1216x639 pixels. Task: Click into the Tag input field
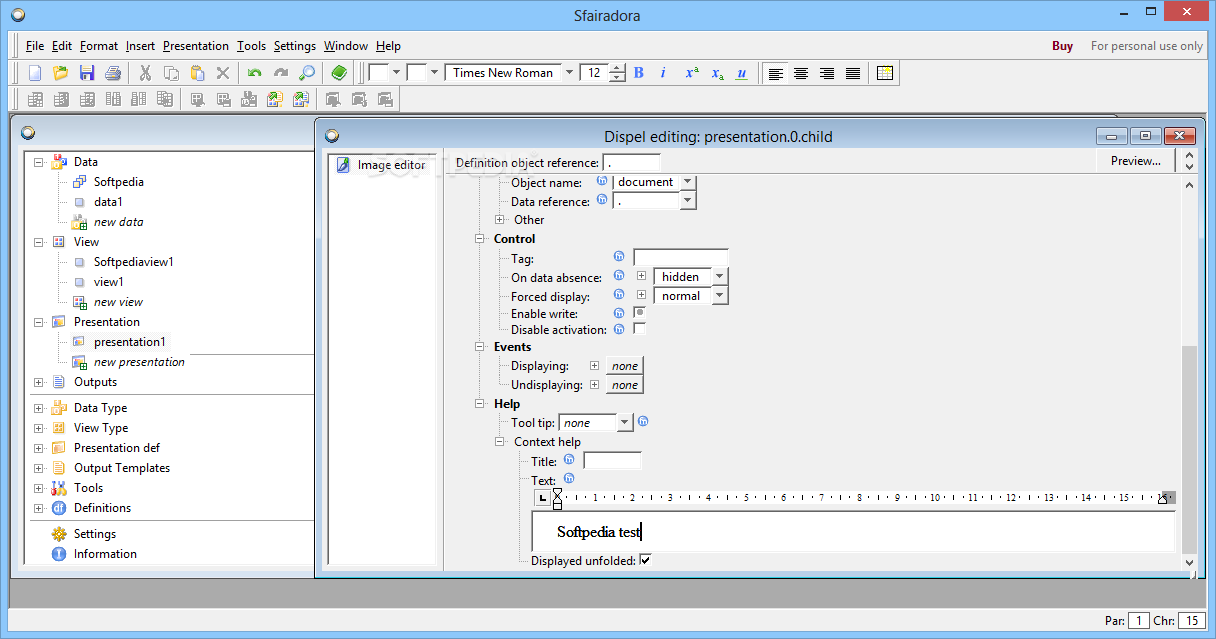tap(681, 258)
